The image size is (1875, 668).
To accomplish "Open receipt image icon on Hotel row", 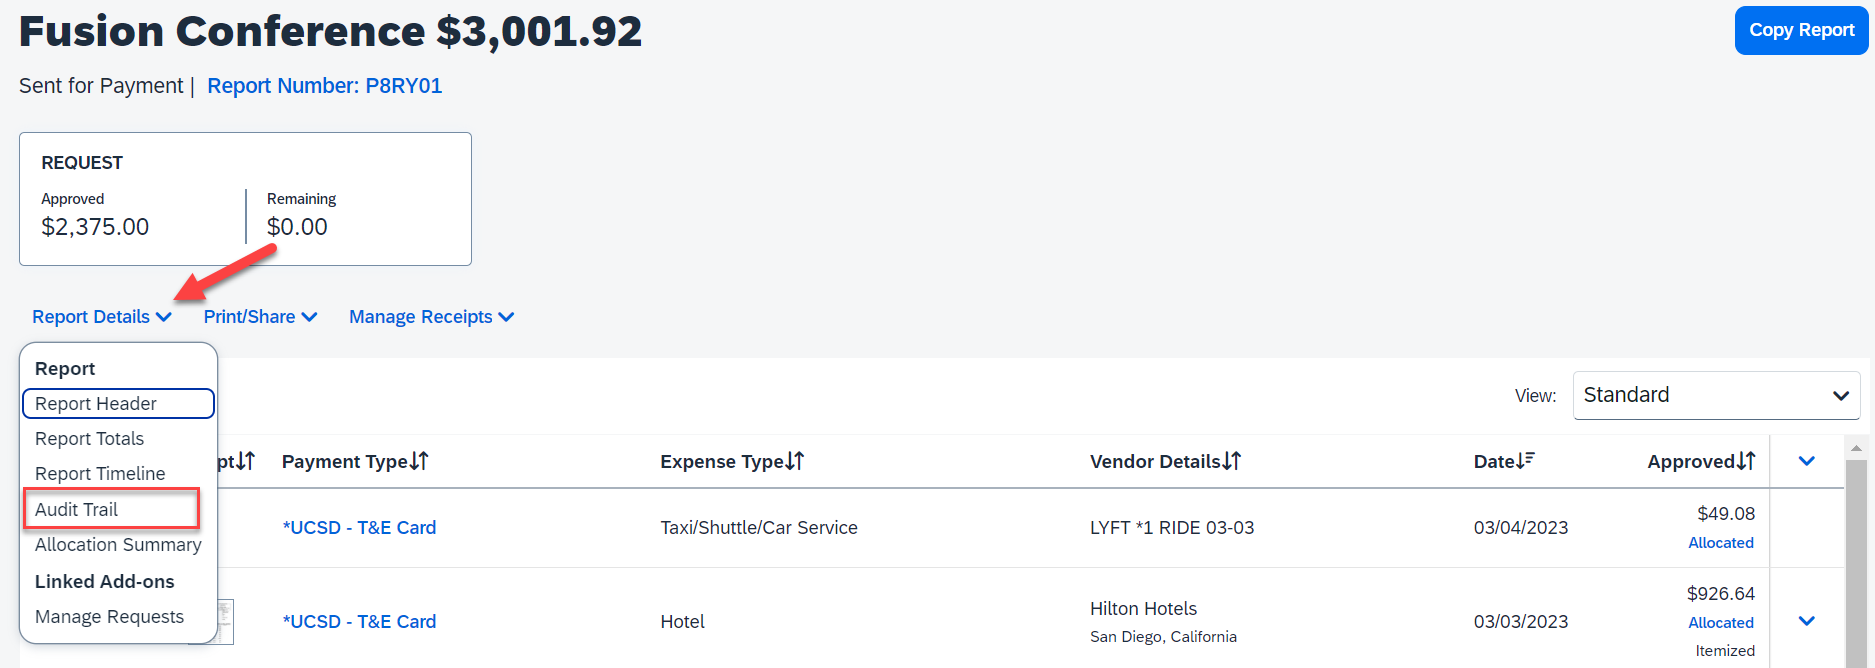I will click(225, 622).
